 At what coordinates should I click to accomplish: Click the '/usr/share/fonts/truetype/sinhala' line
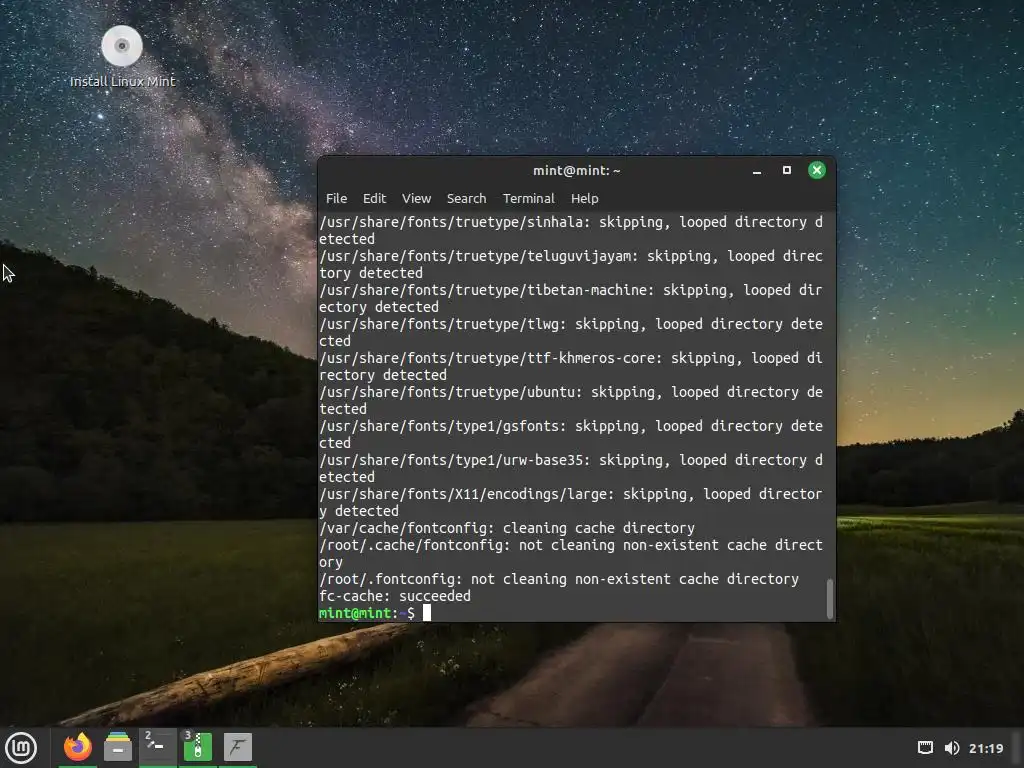[571, 231]
